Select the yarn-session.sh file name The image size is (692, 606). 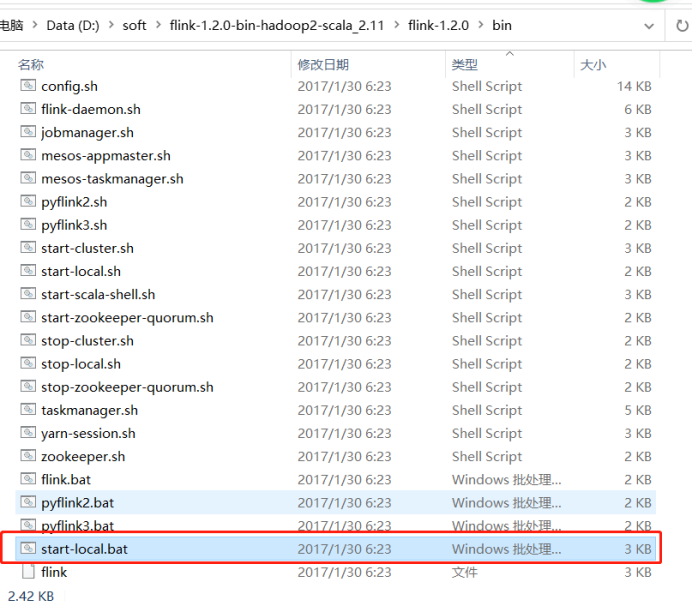tap(88, 433)
